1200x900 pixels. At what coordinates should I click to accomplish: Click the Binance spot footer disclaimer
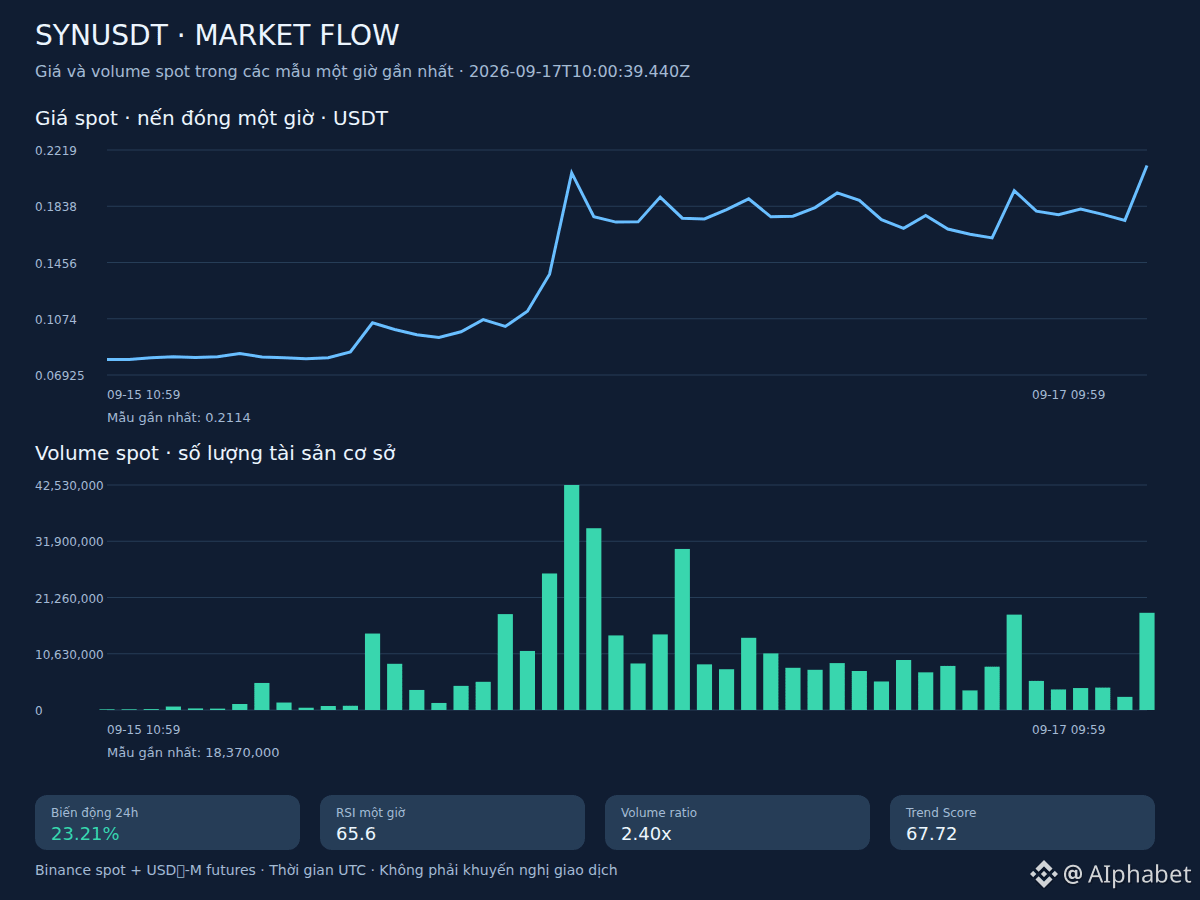[x=326, y=871]
